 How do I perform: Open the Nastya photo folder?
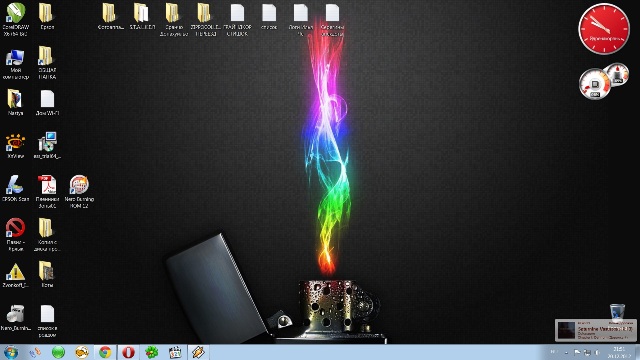point(16,102)
